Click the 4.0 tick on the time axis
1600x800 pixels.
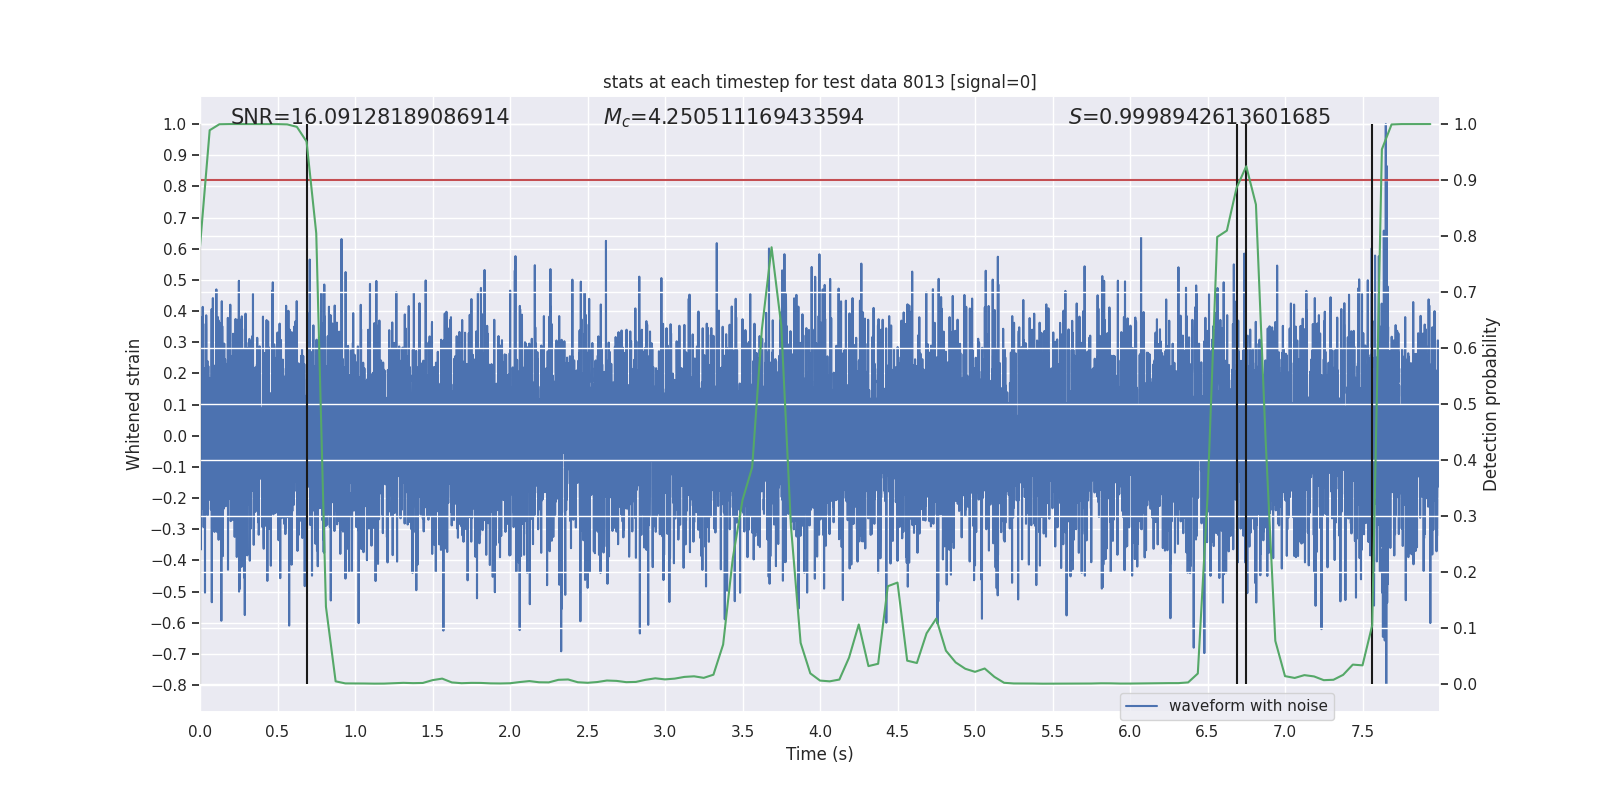[820, 732]
